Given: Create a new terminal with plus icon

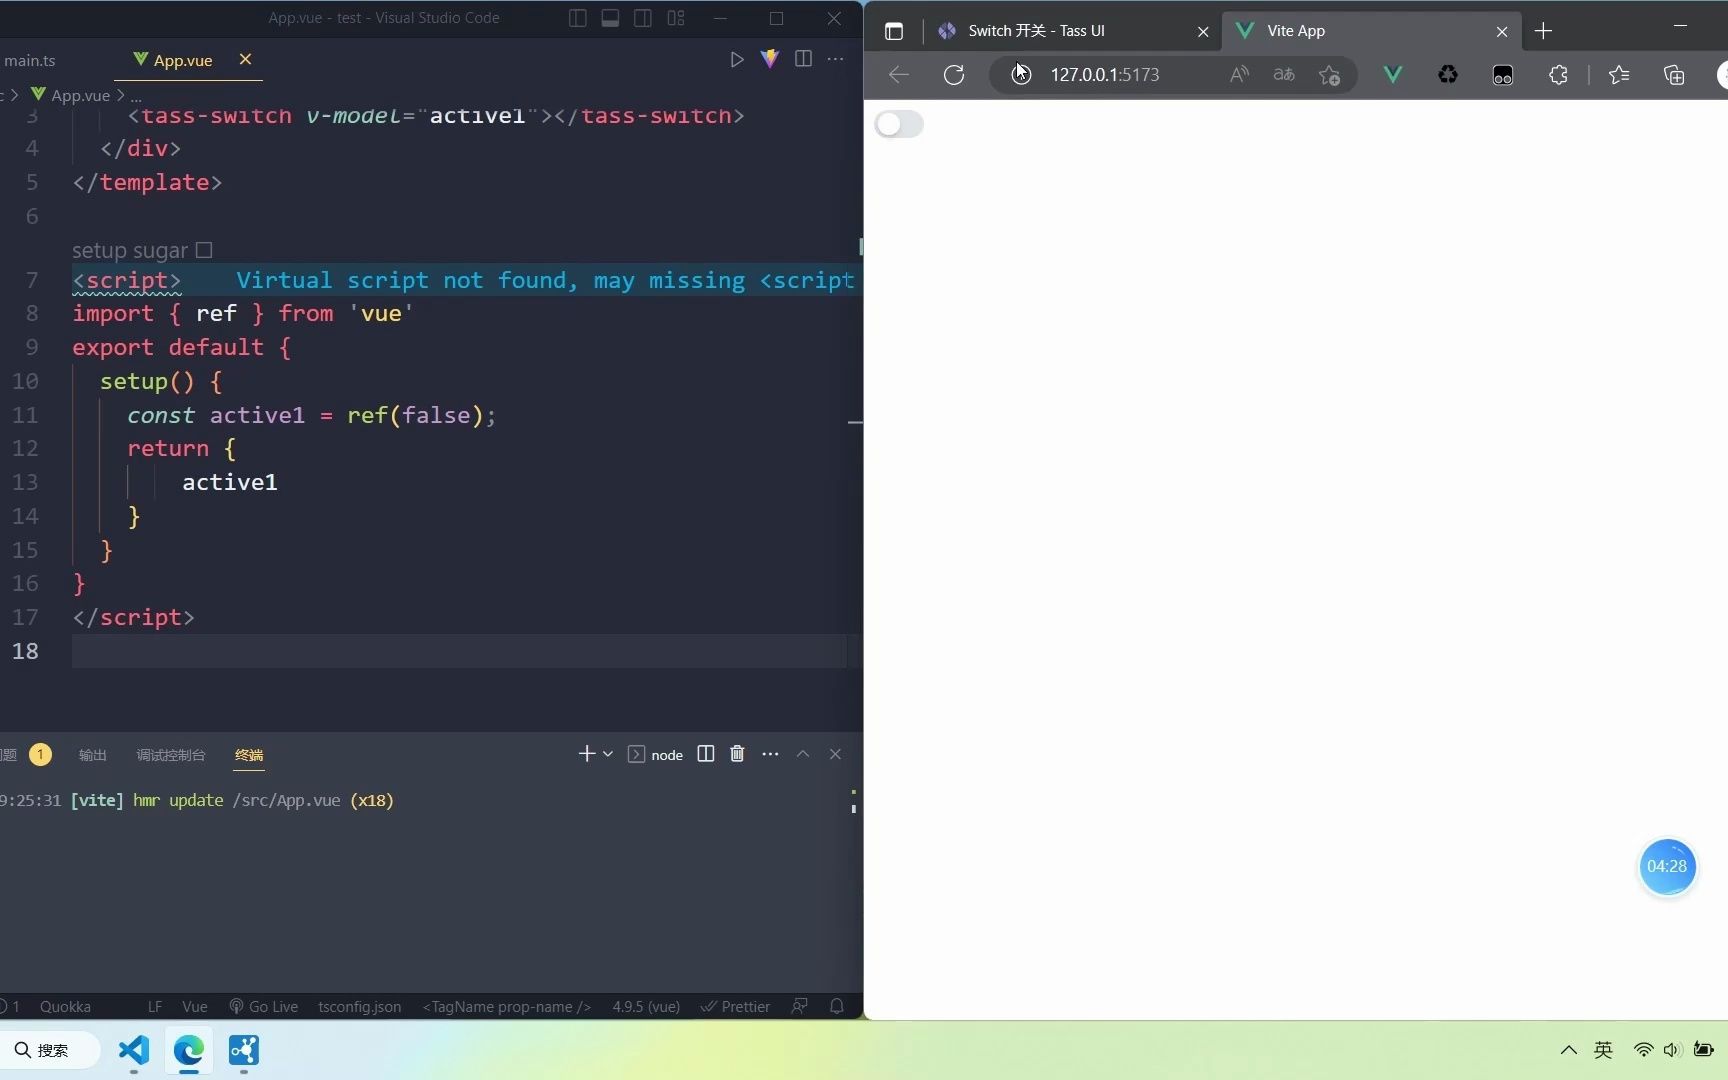Looking at the screenshot, I should pyautogui.click(x=586, y=754).
